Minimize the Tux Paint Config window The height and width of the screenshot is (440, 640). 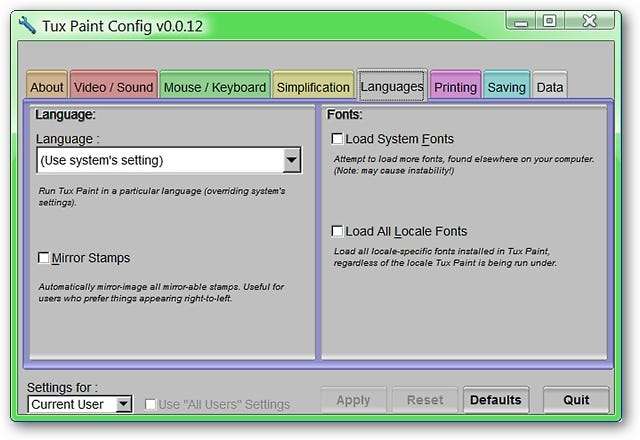click(520, 21)
